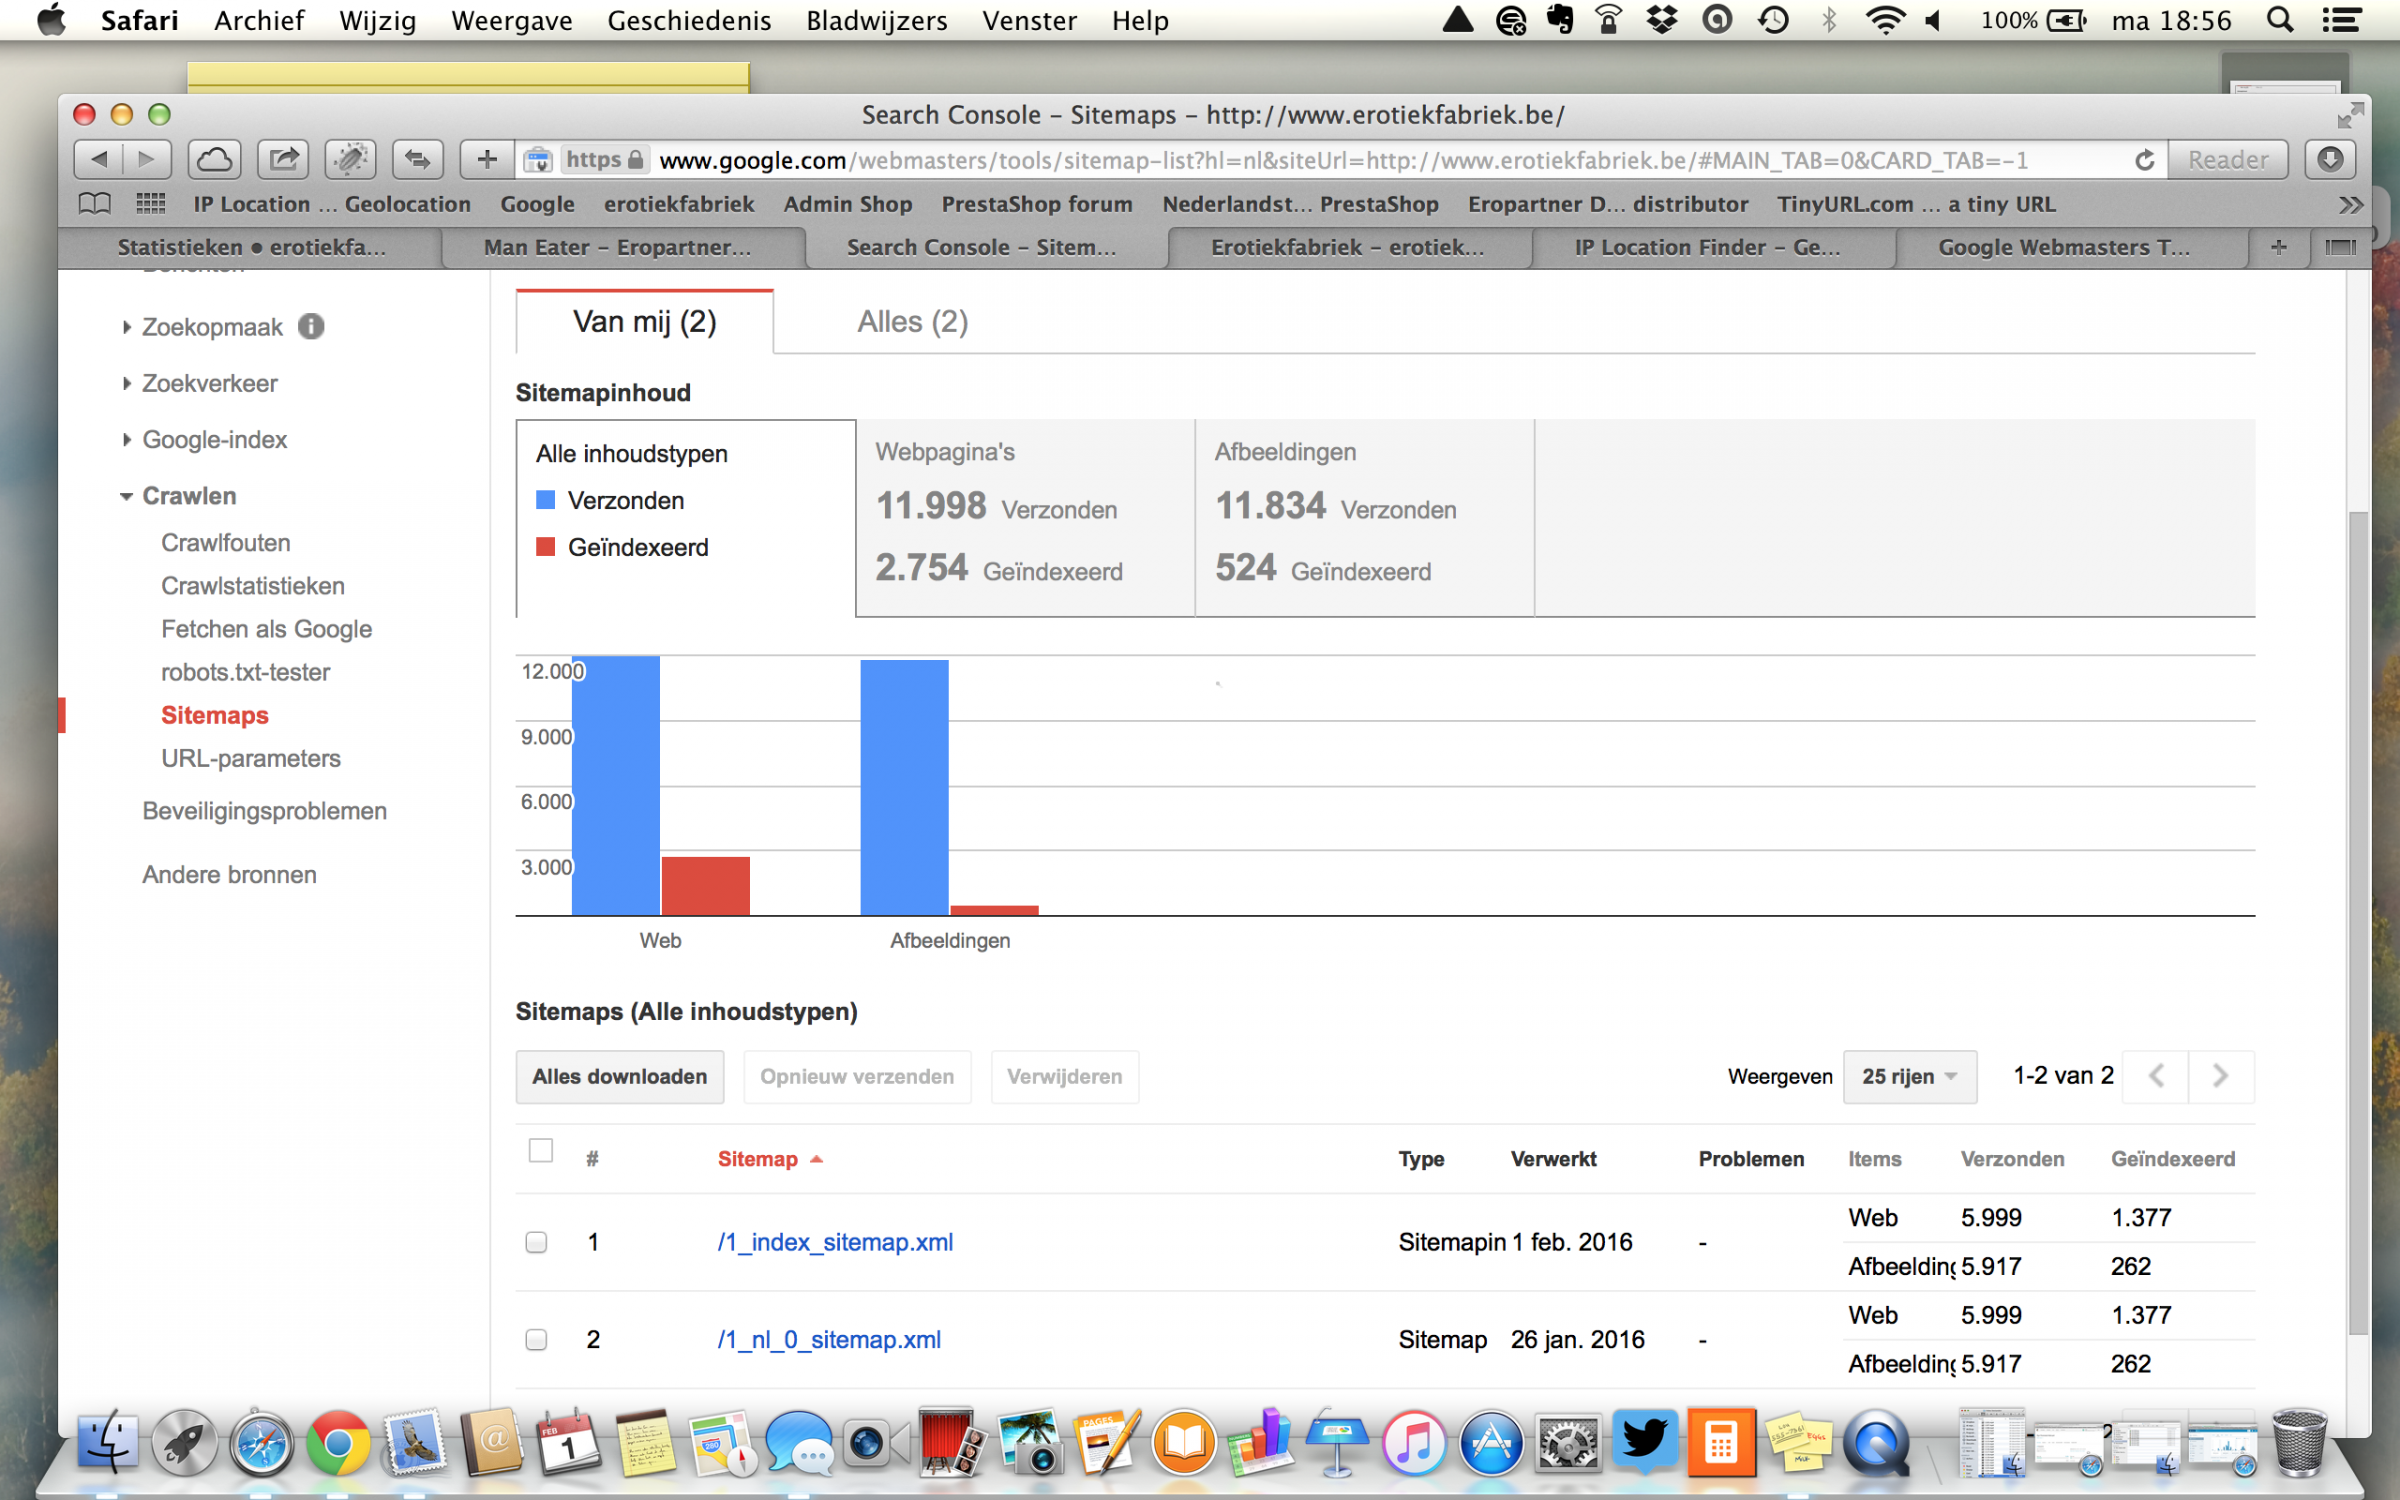Click the iCloud tabs toolbar icon
Viewport: 2400px width, 1500px height.
coord(214,160)
